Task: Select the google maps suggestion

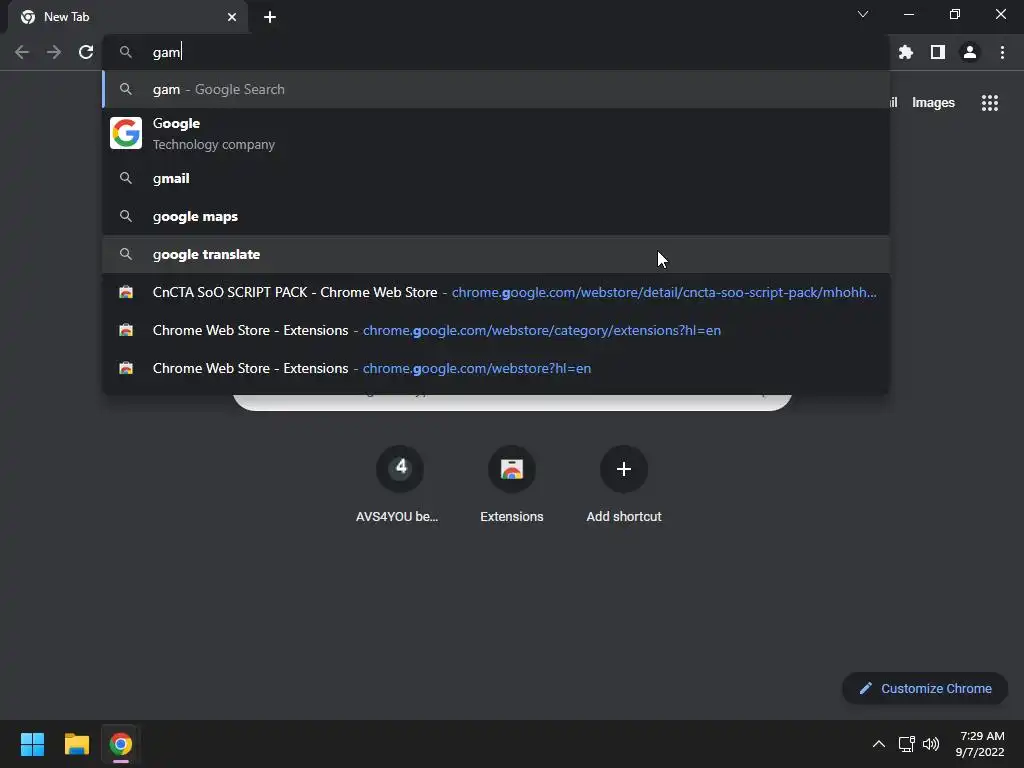Action: pyautogui.click(x=496, y=216)
